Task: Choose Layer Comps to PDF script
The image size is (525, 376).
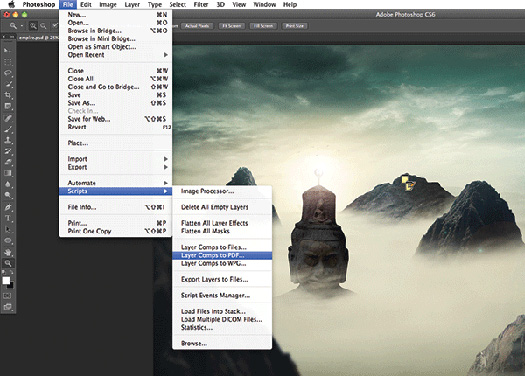Action: [222, 255]
